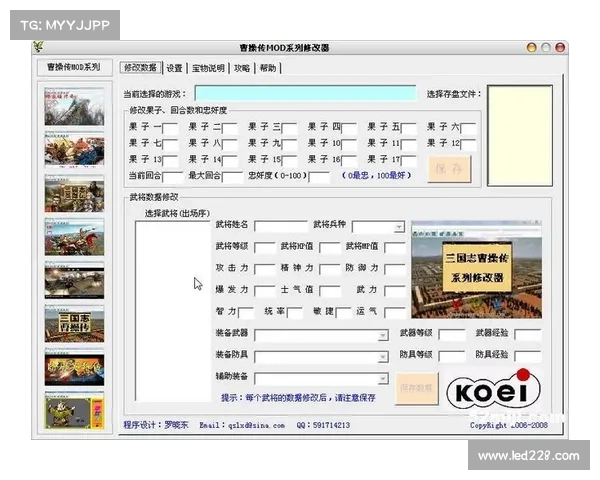Expand the 辅助装备 dropdown
Image resolution: width=600 pixels, height=480 pixels.
[x=383, y=379]
